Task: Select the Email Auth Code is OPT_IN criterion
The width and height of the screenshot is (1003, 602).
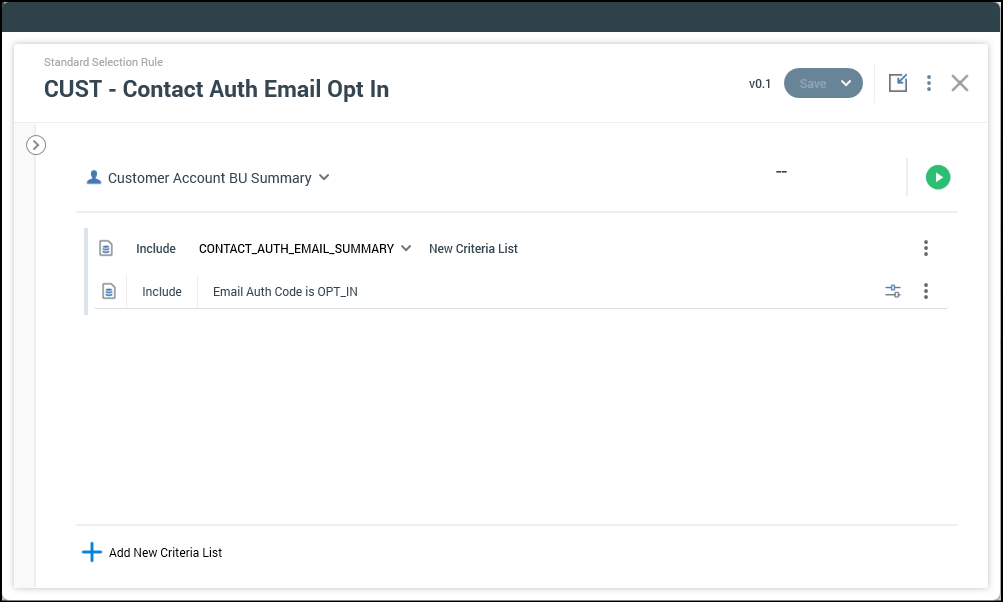Action: (x=285, y=292)
